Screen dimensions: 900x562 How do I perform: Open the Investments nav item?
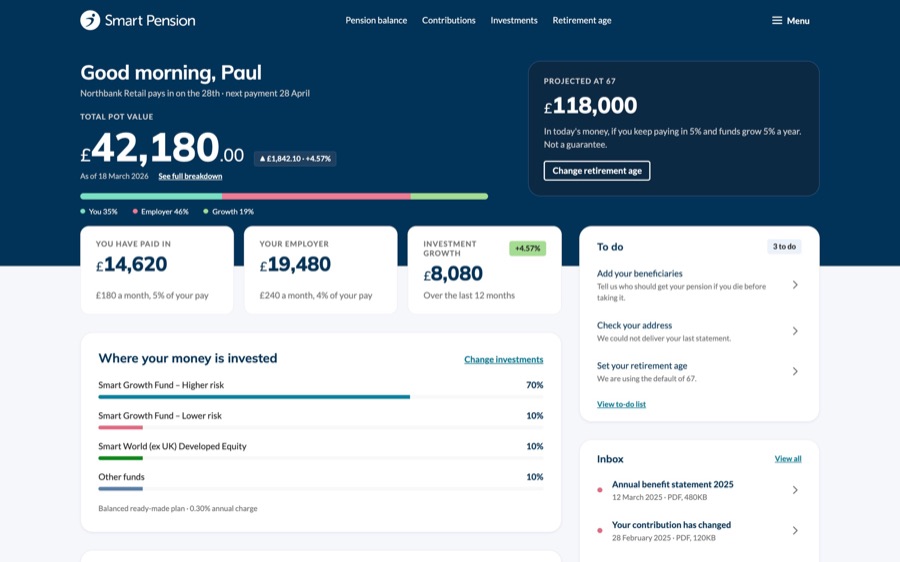pos(514,20)
